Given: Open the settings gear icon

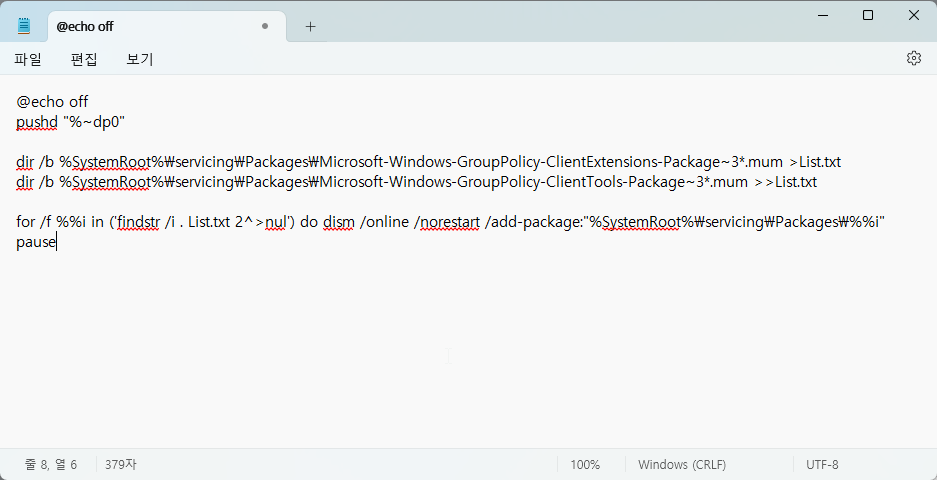Looking at the screenshot, I should [x=913, y=58].
